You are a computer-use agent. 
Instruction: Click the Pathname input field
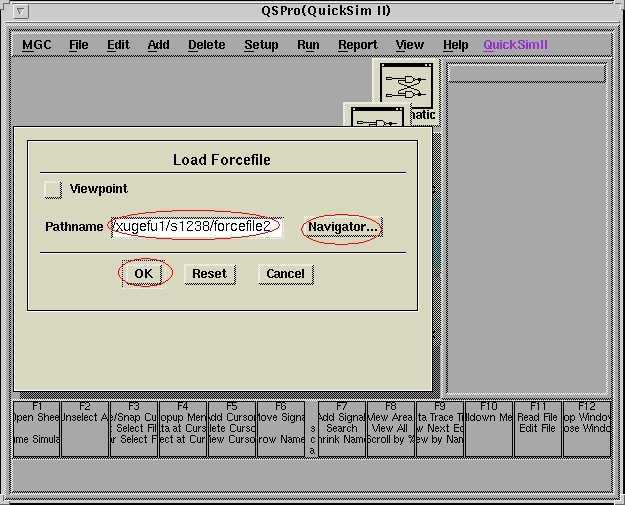(196, 227)
